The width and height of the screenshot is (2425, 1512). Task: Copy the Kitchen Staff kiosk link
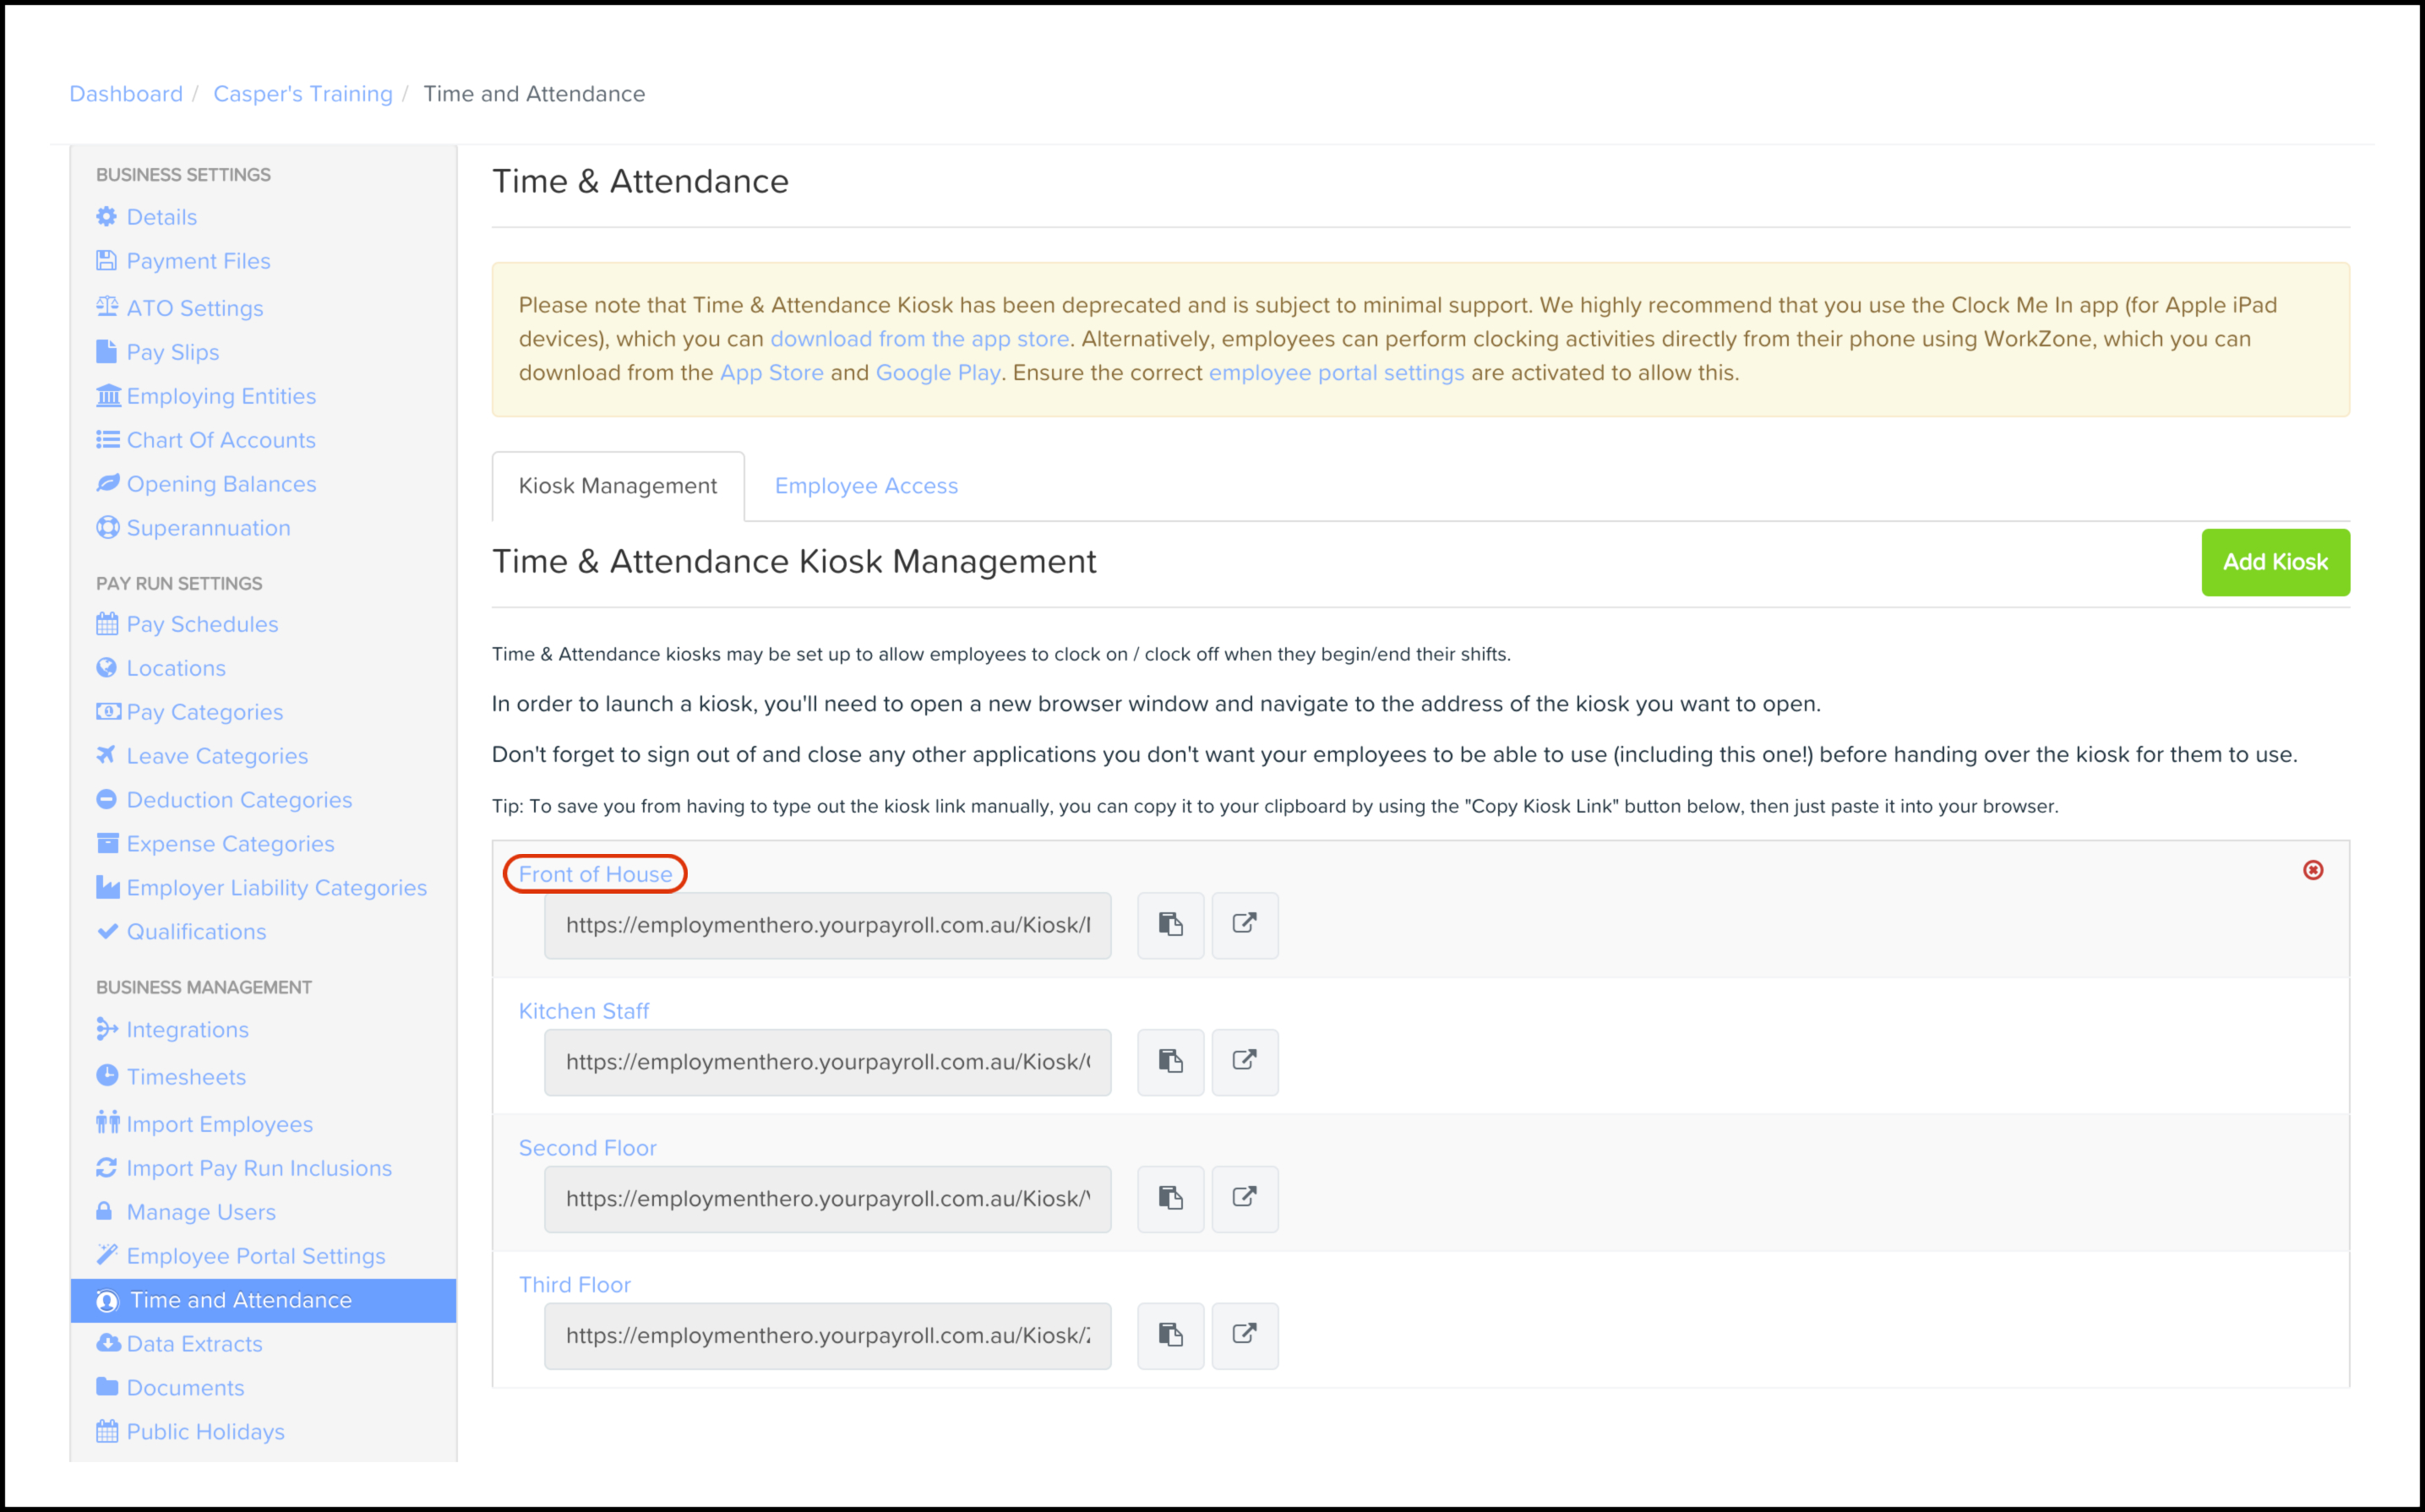pyautogui.click(x=1170, y=1062)
